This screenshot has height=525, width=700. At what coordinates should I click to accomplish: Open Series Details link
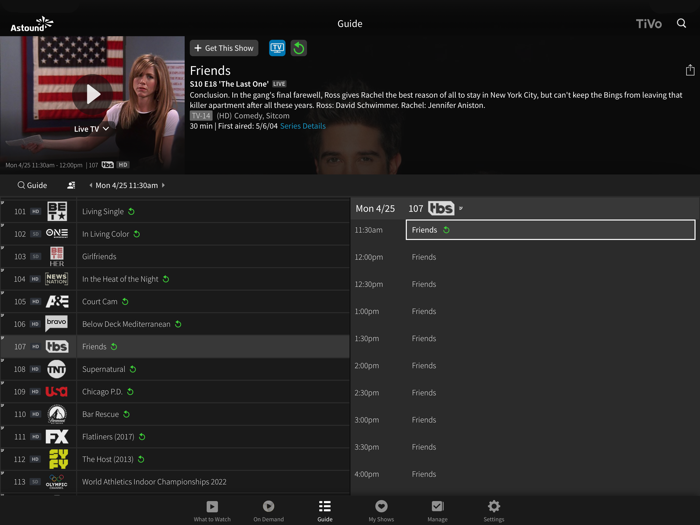pos(303,126)
